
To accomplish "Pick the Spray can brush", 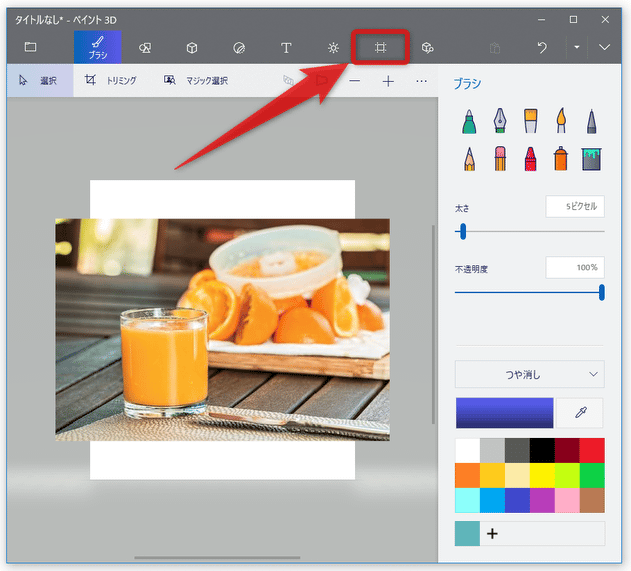I will tap(561, 159).
